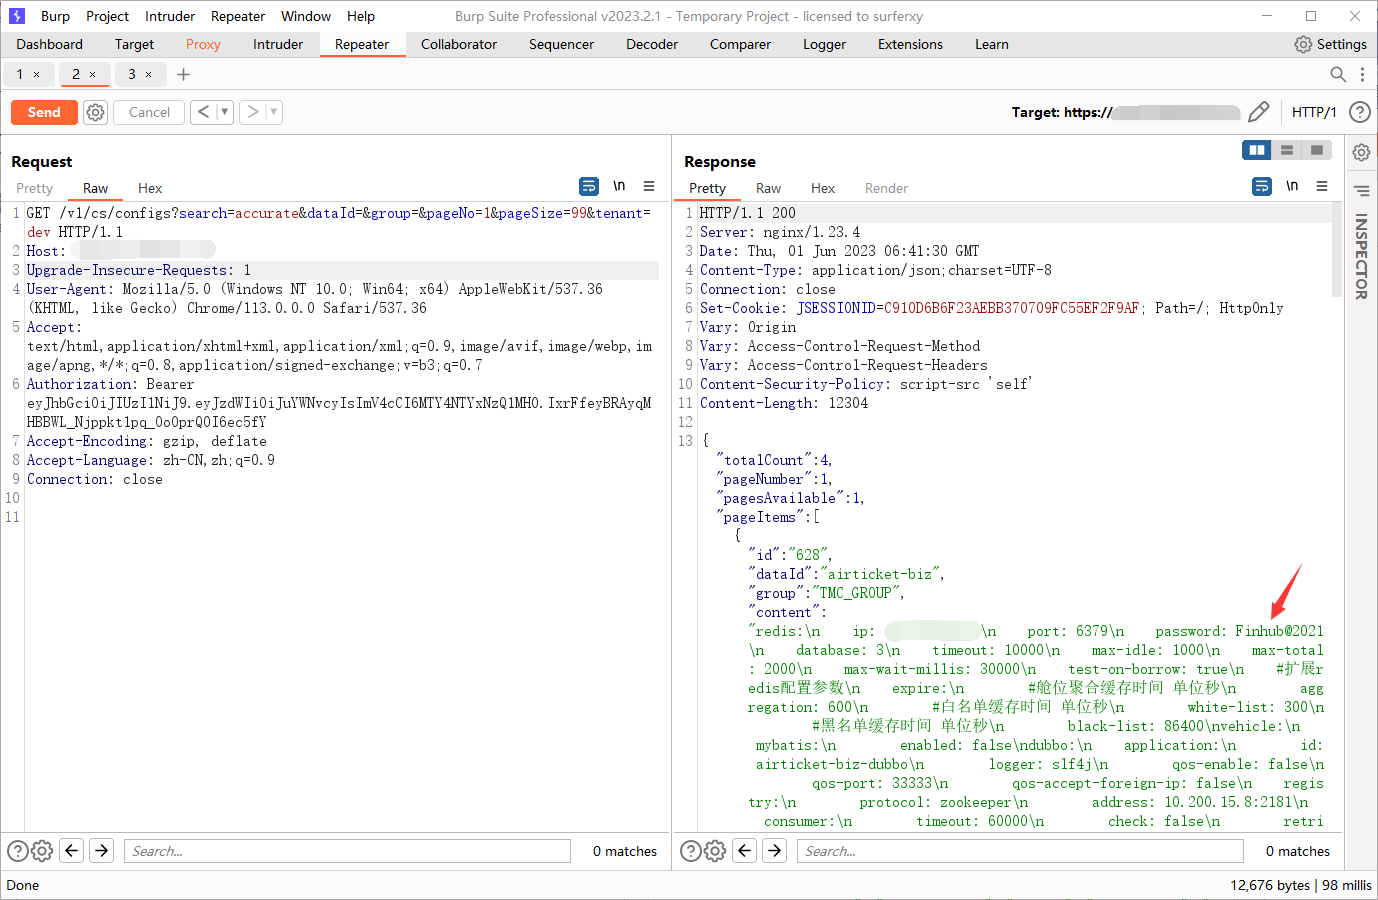Open Response panel hamburger options menu
The width and height of the screenshot is (1378, 900).
1322,186
